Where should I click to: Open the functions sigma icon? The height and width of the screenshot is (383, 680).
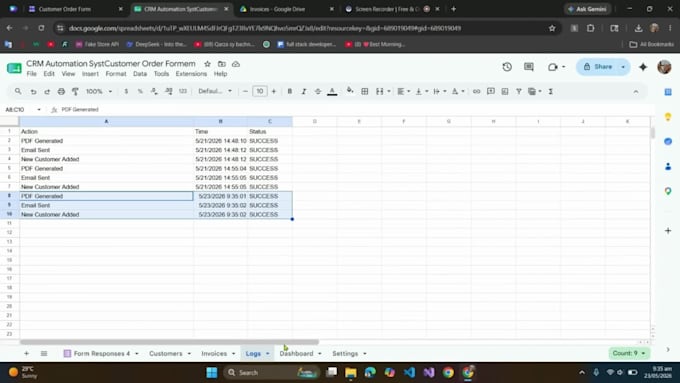550,92
